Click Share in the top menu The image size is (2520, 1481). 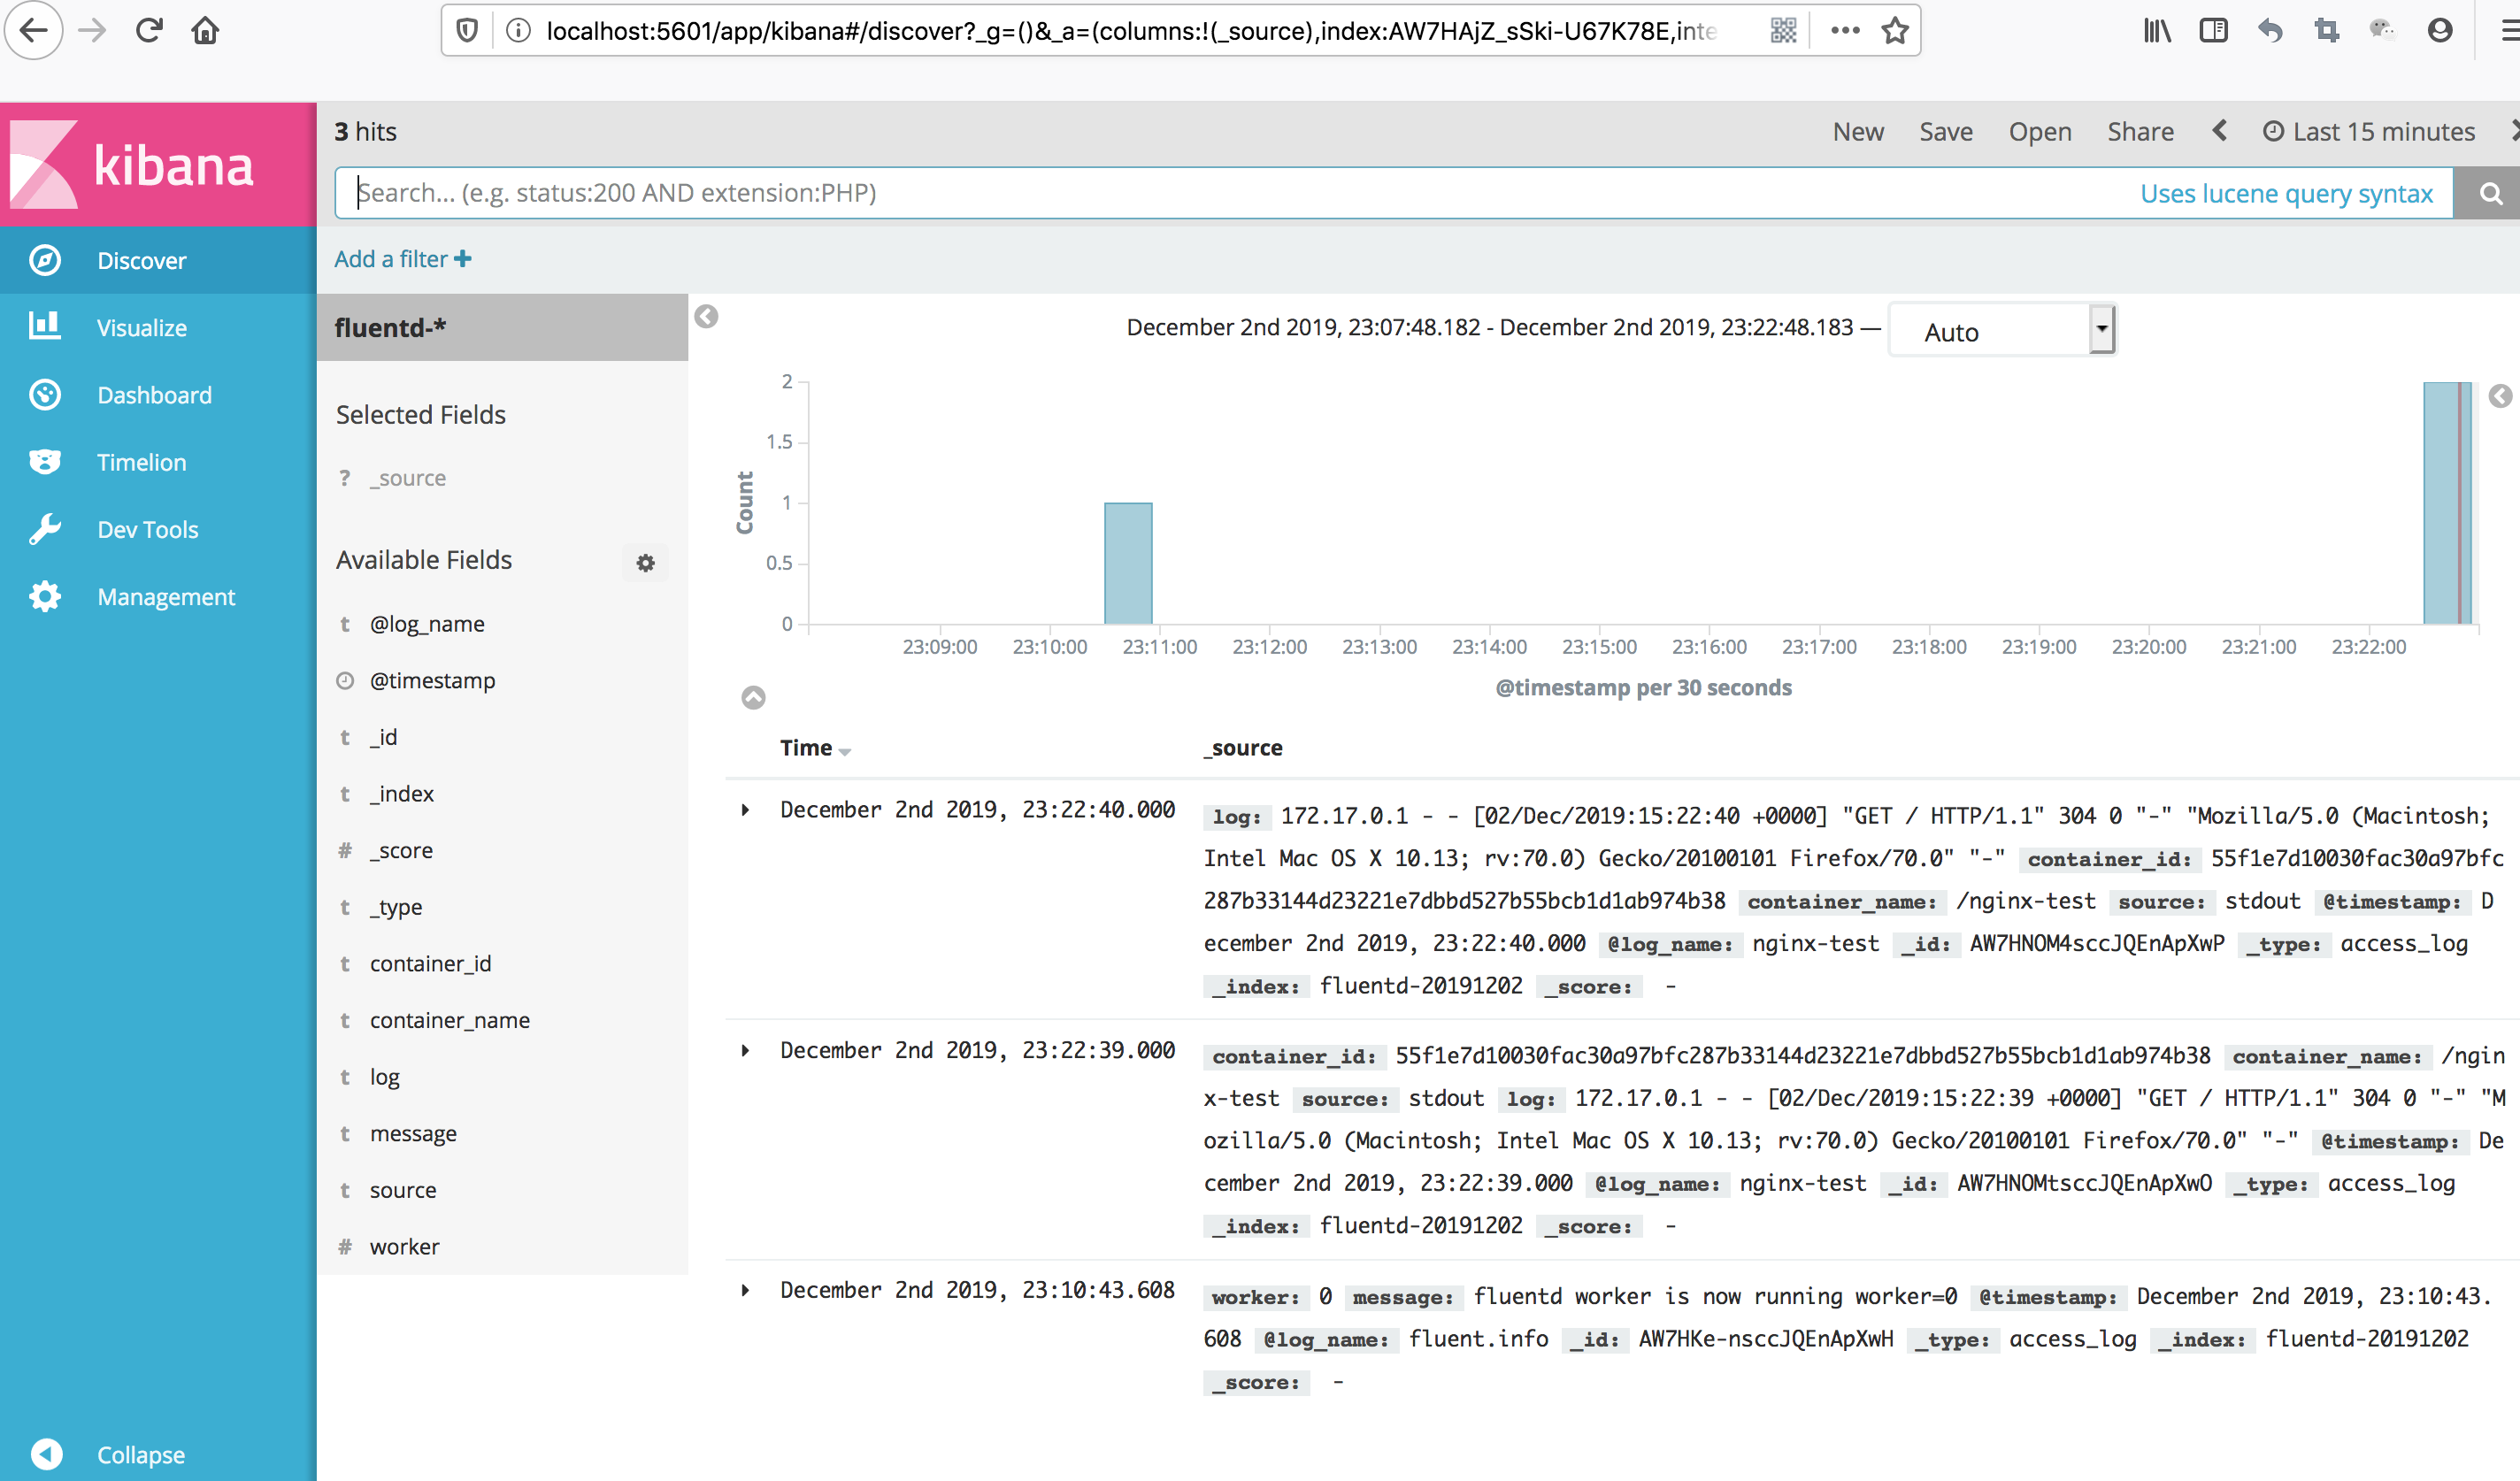(x=2140, y=131)
